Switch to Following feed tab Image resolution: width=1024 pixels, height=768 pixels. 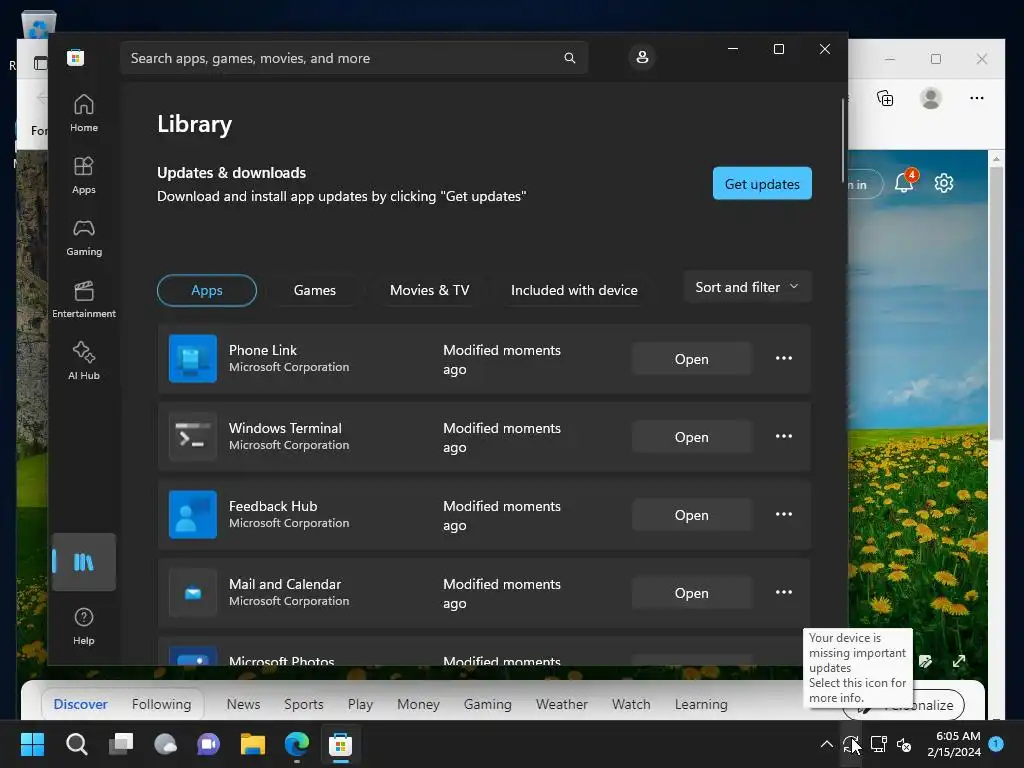pos(161,704)
